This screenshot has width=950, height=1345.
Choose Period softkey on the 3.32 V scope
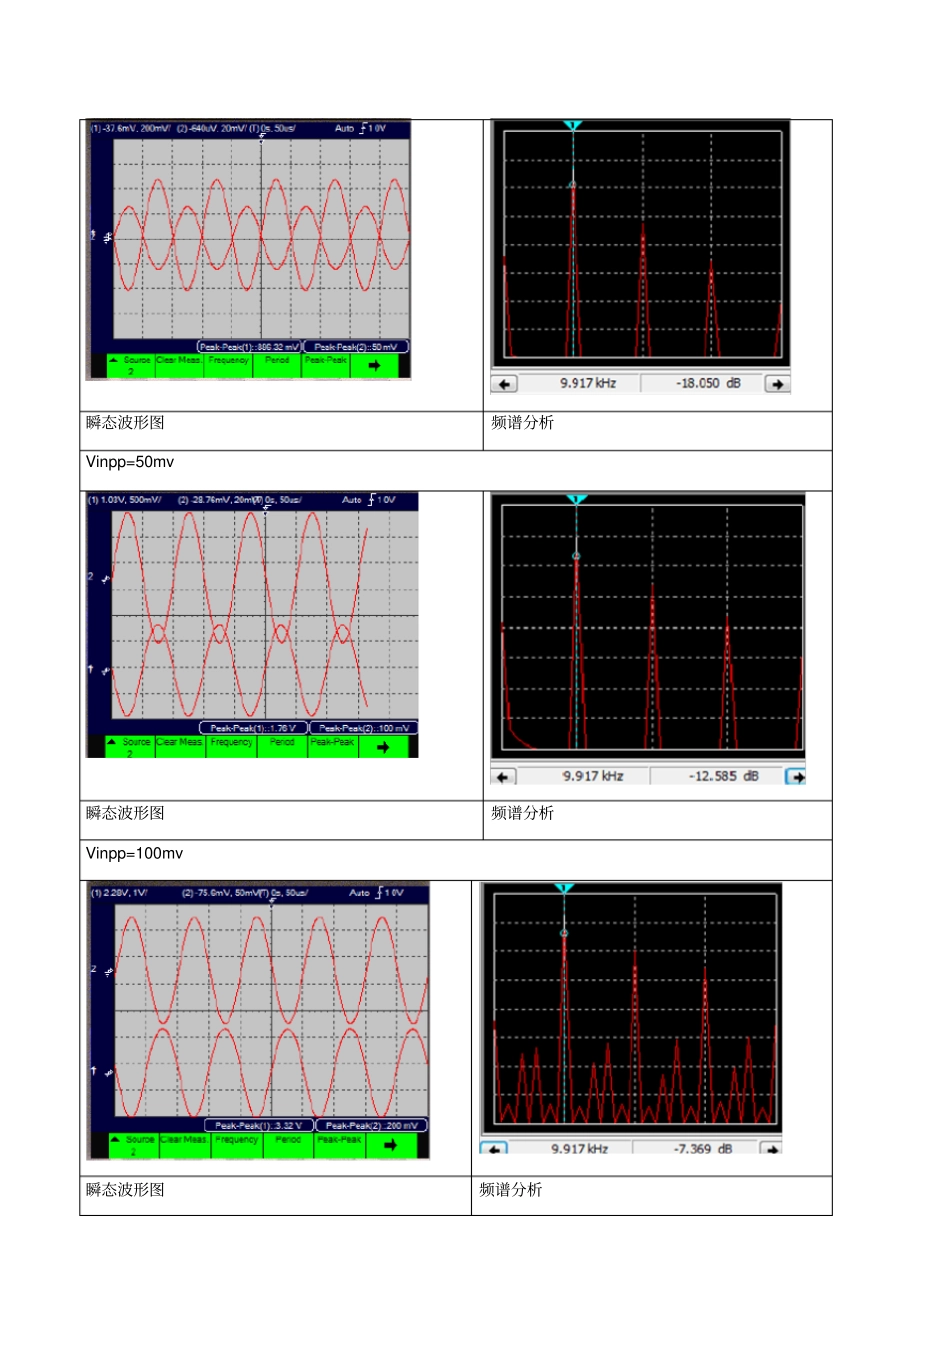[x=288, y=1145]
